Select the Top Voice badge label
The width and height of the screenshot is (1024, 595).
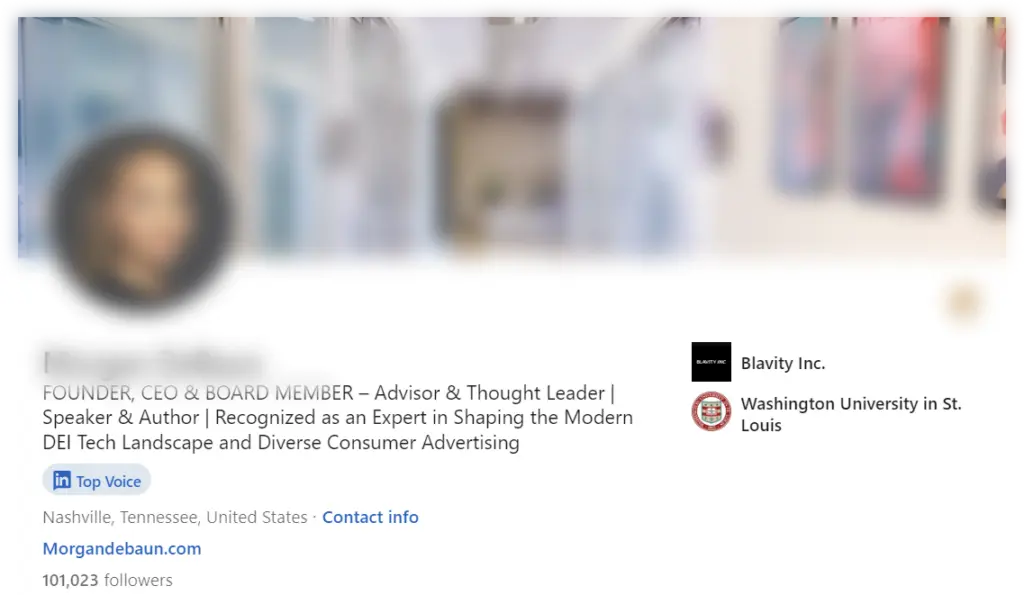[x=108, y=481]
